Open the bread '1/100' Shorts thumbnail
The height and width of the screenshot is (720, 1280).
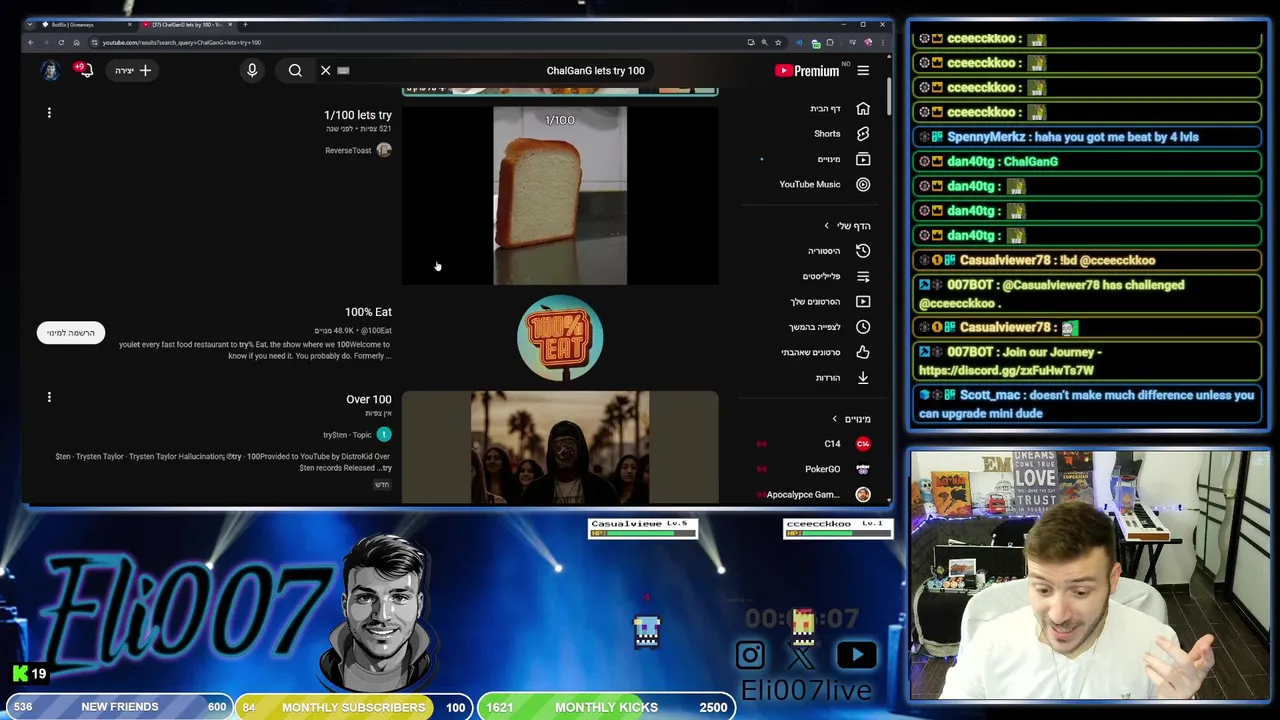click(x=560, y=195)
